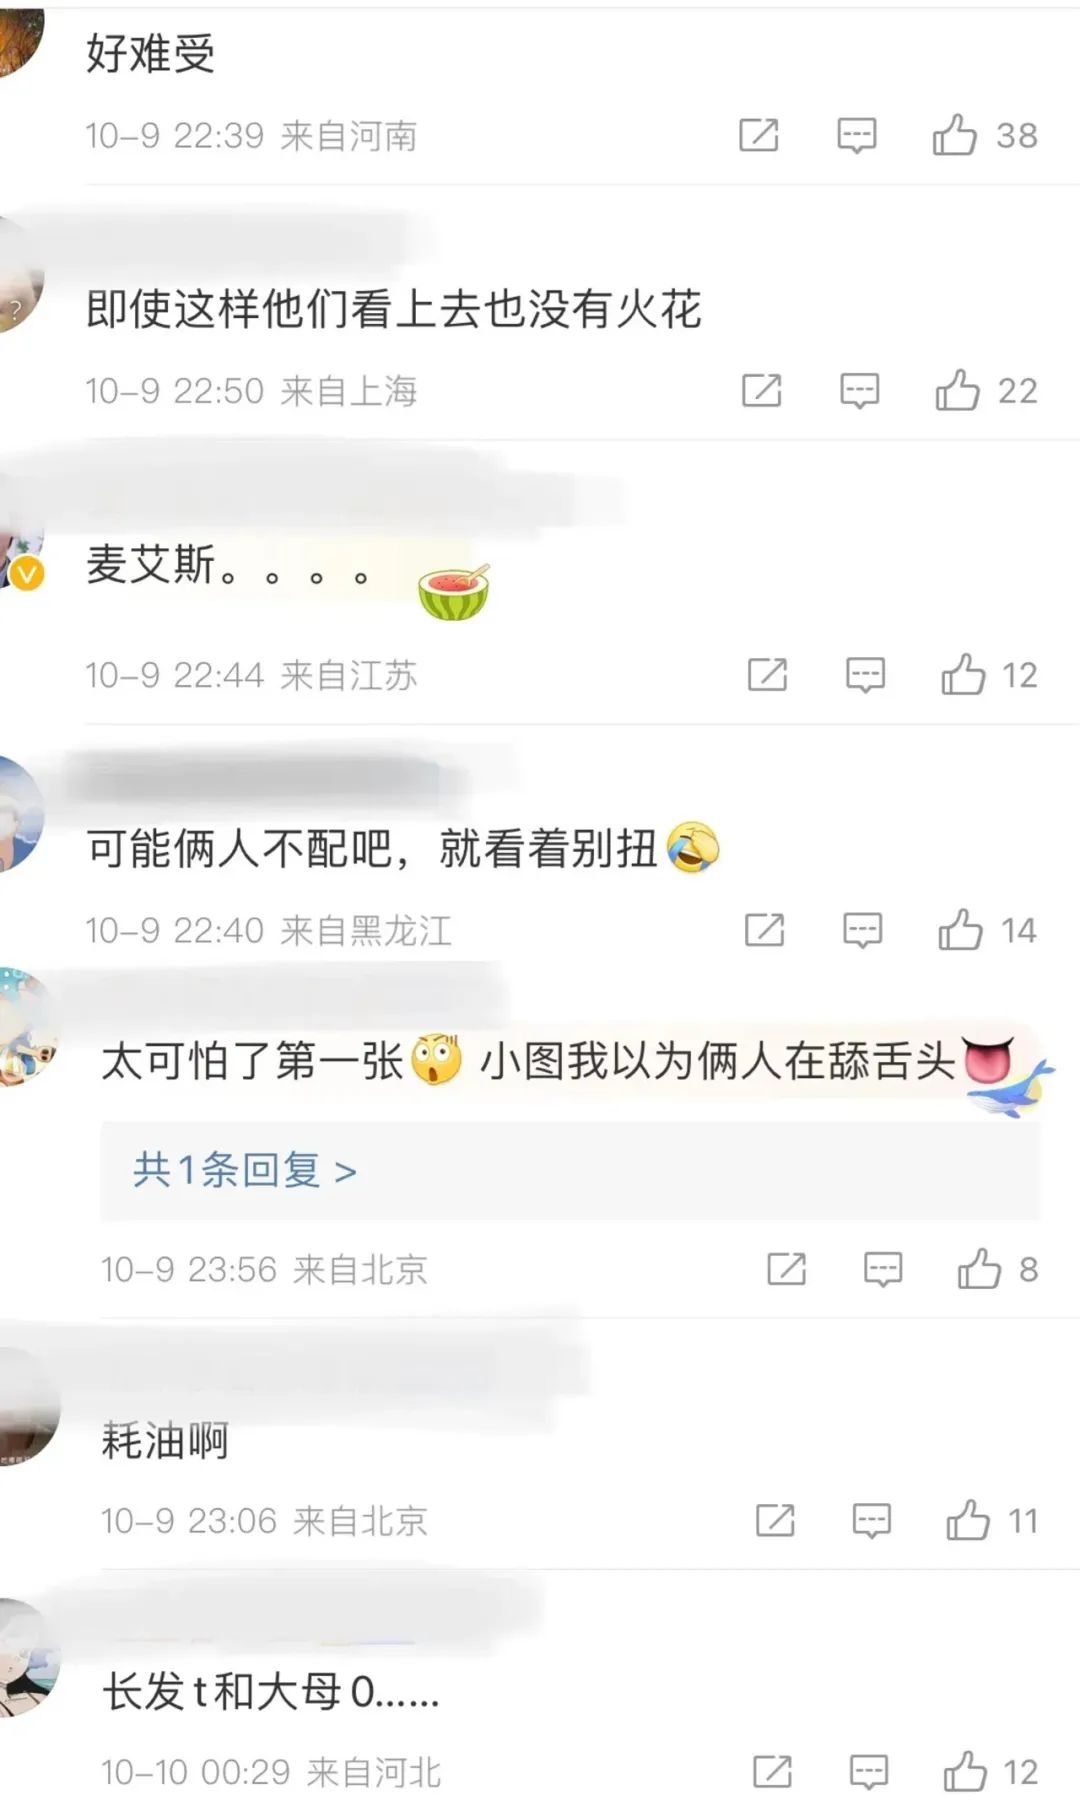Like the comment with 22 likes
Image resolution: width=1080 pixels, height=1806 pixels.
coord(958,390)
